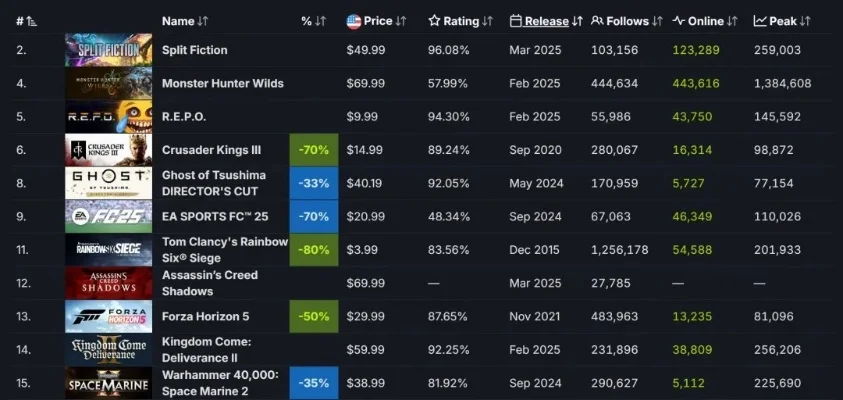Click the pulse icon beside Online
The width and height of the screenshot is (843, 400).
pyautogui.click(x=679, y=21)
